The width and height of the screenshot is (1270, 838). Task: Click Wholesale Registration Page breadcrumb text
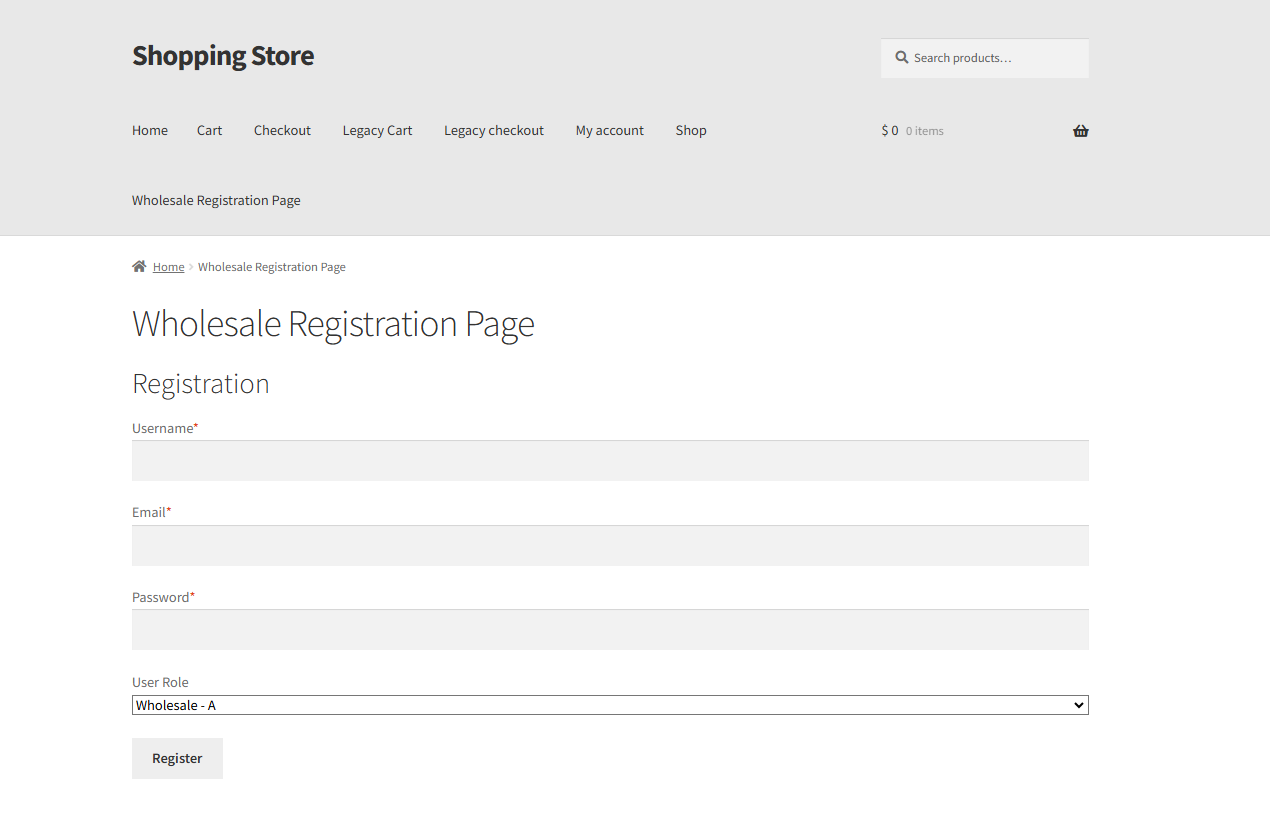(x=272, y=267)
